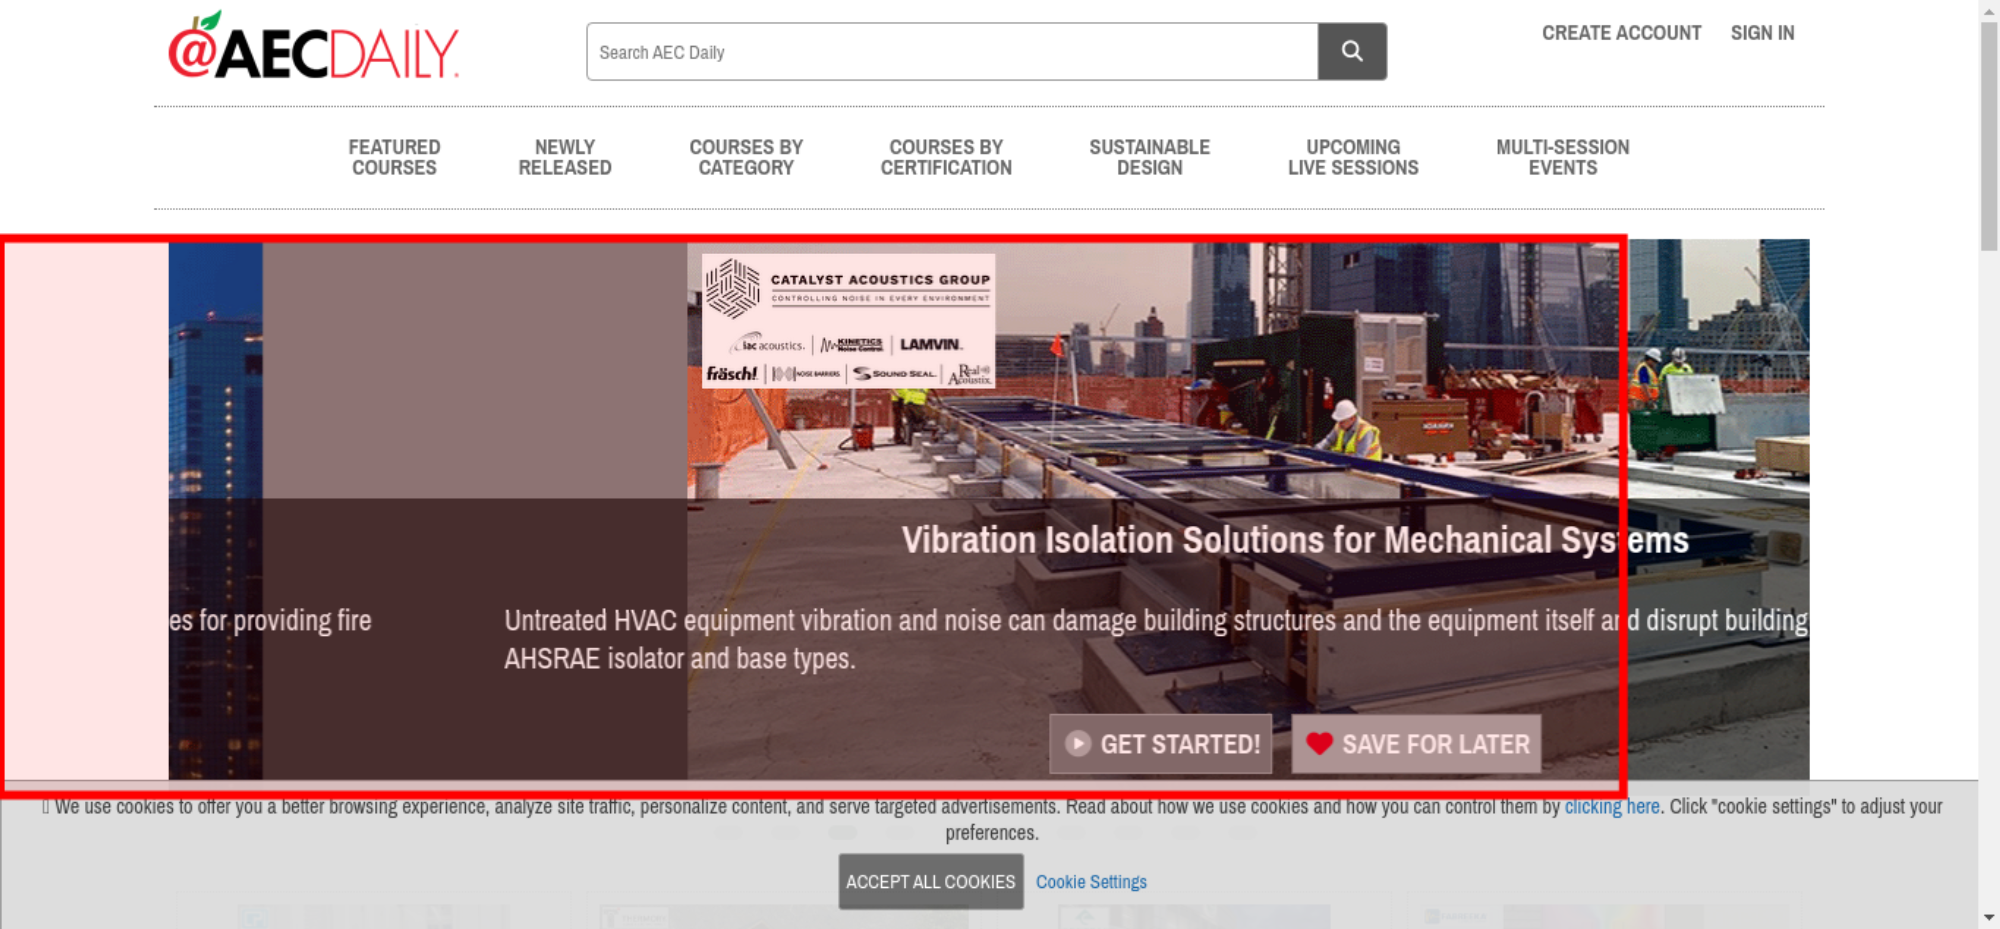This screenshot has height=929, width=2000.
Task: Go to Featured Courses
Action: point(394,158)
